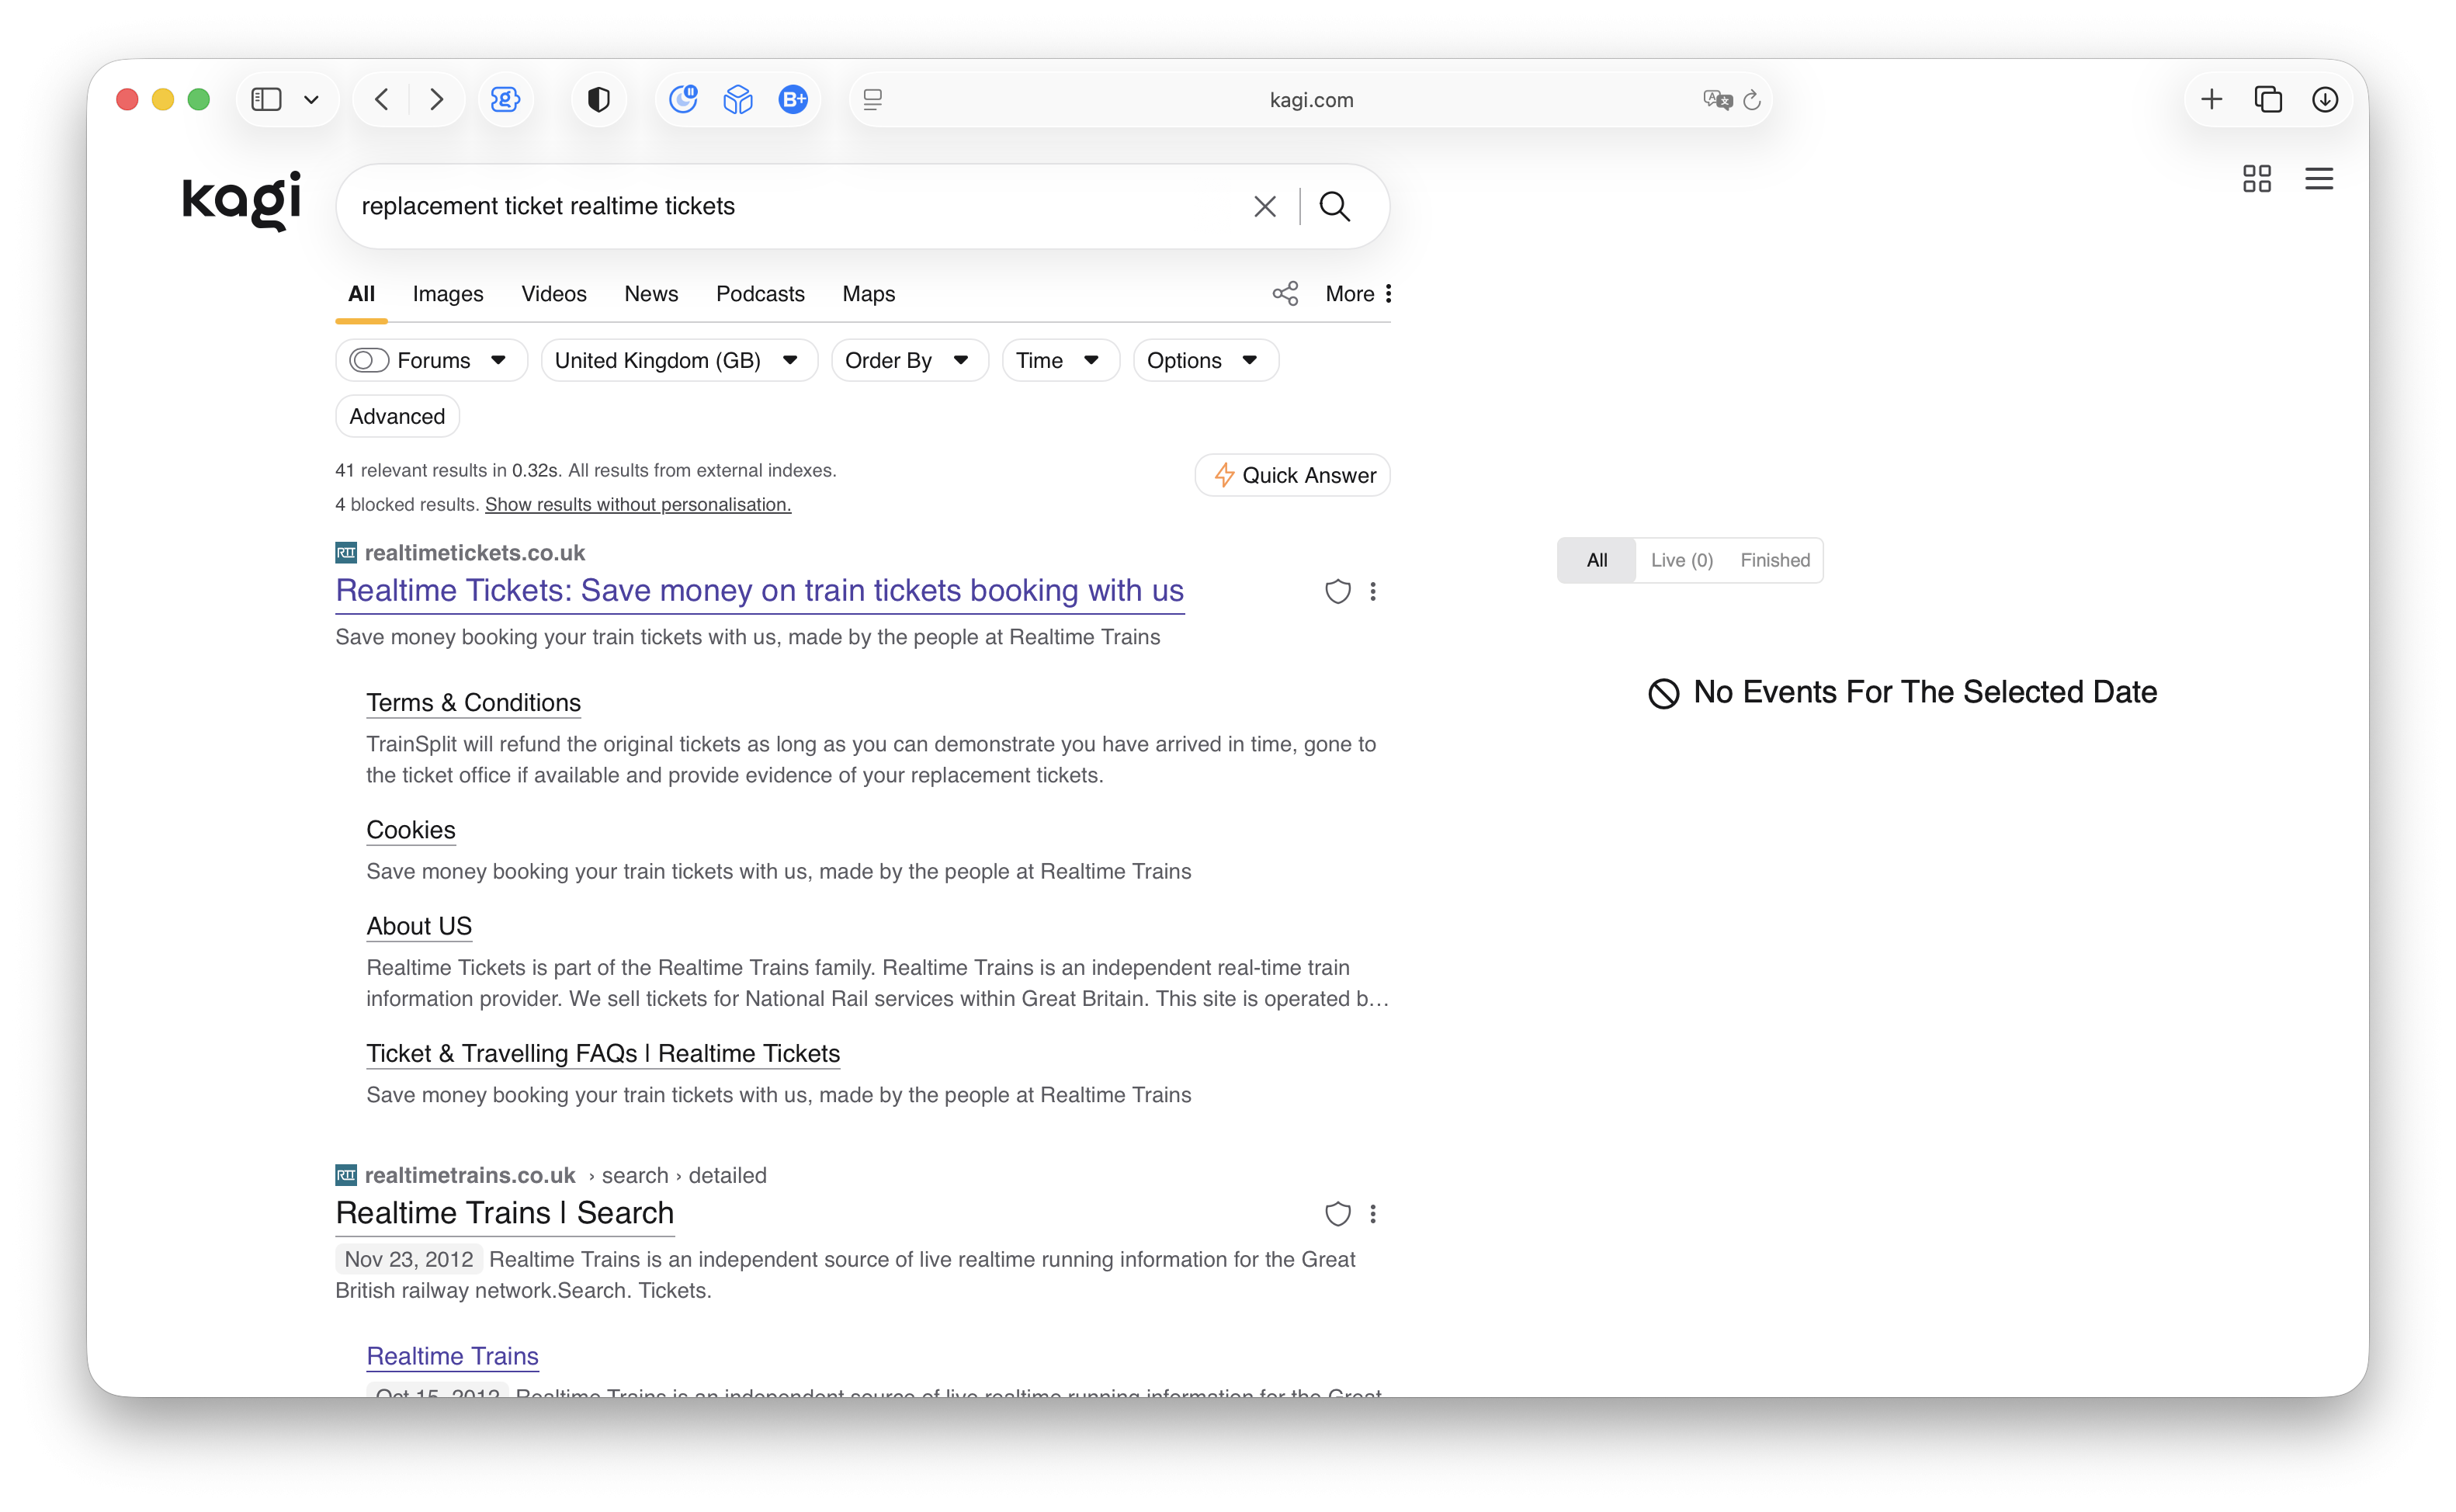Click shield icon for Realtime Trains Search result
This screenshot has width=2456, height=1512.
(x=1338, y=1213)
